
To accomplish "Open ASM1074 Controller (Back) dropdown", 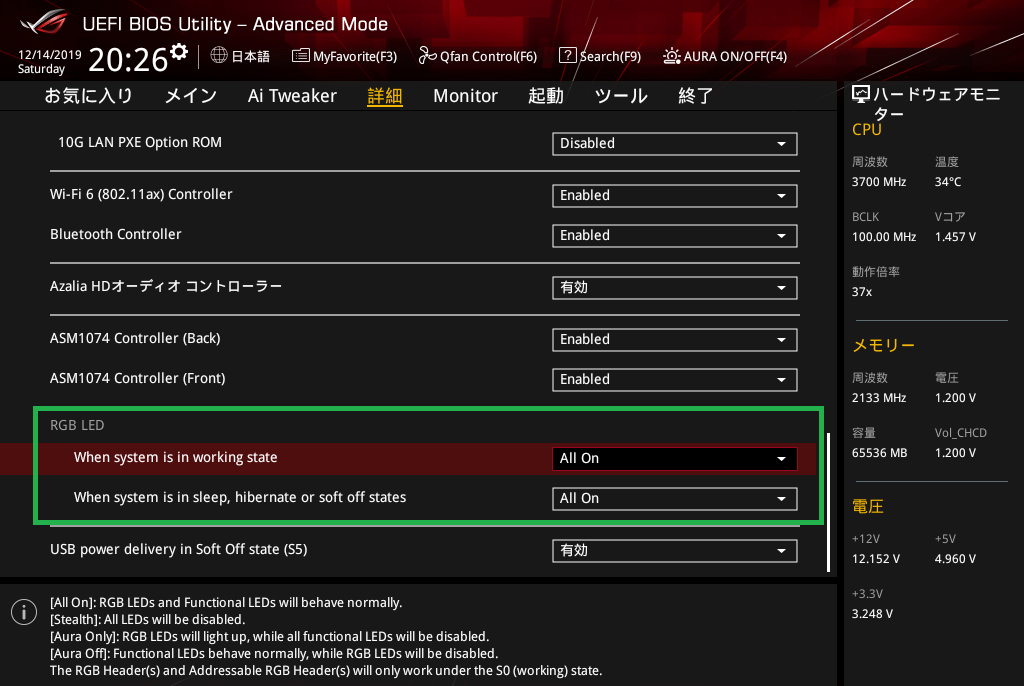I will pos(675,340).
